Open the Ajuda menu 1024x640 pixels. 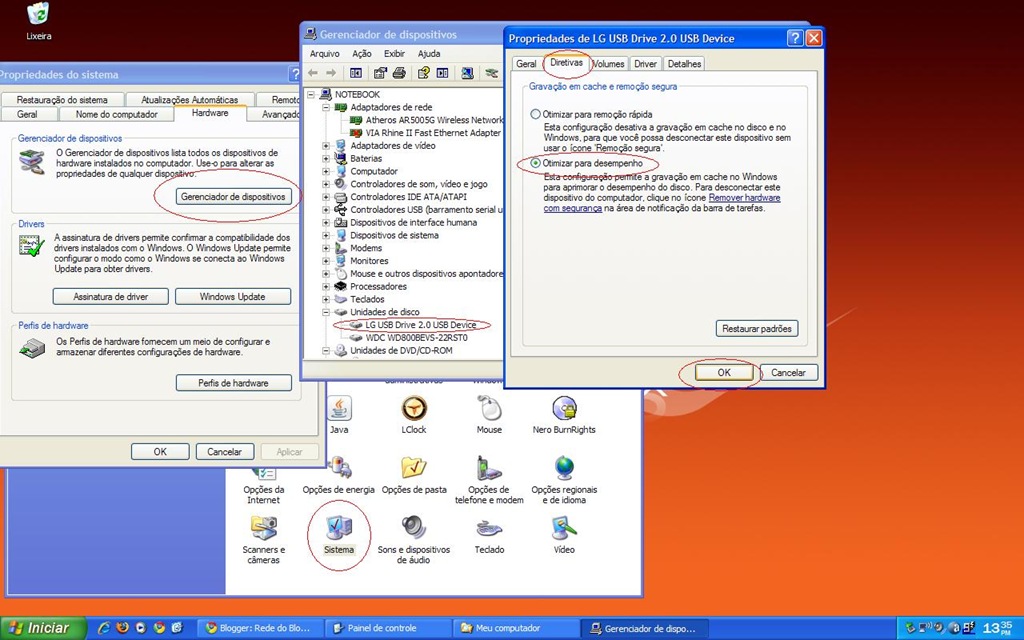(x=429, y=54)
